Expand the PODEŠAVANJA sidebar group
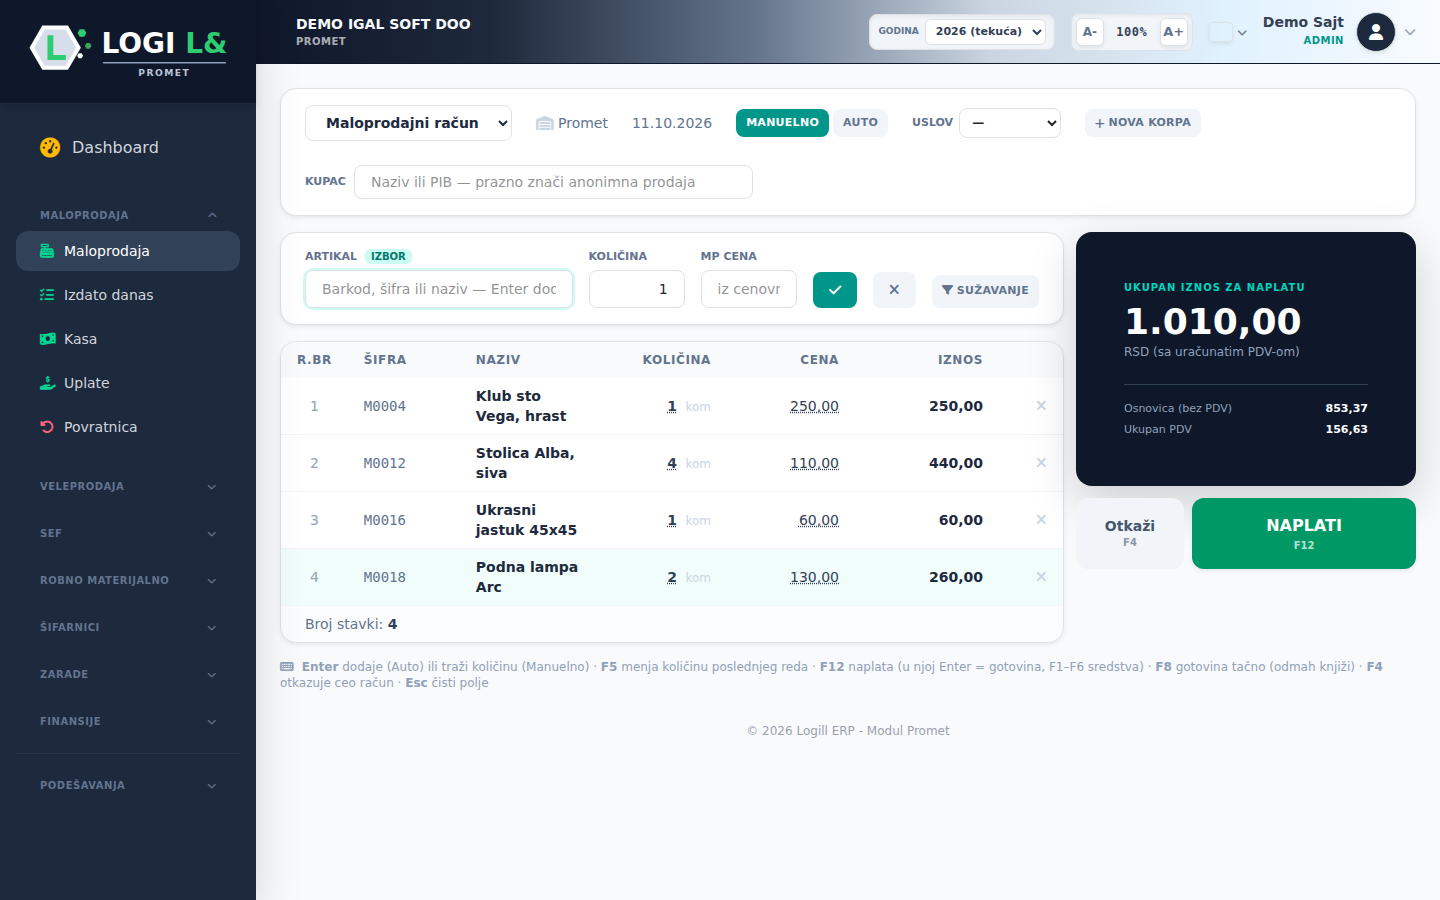This screenshot has height=900, width=1440. (128, 785)
